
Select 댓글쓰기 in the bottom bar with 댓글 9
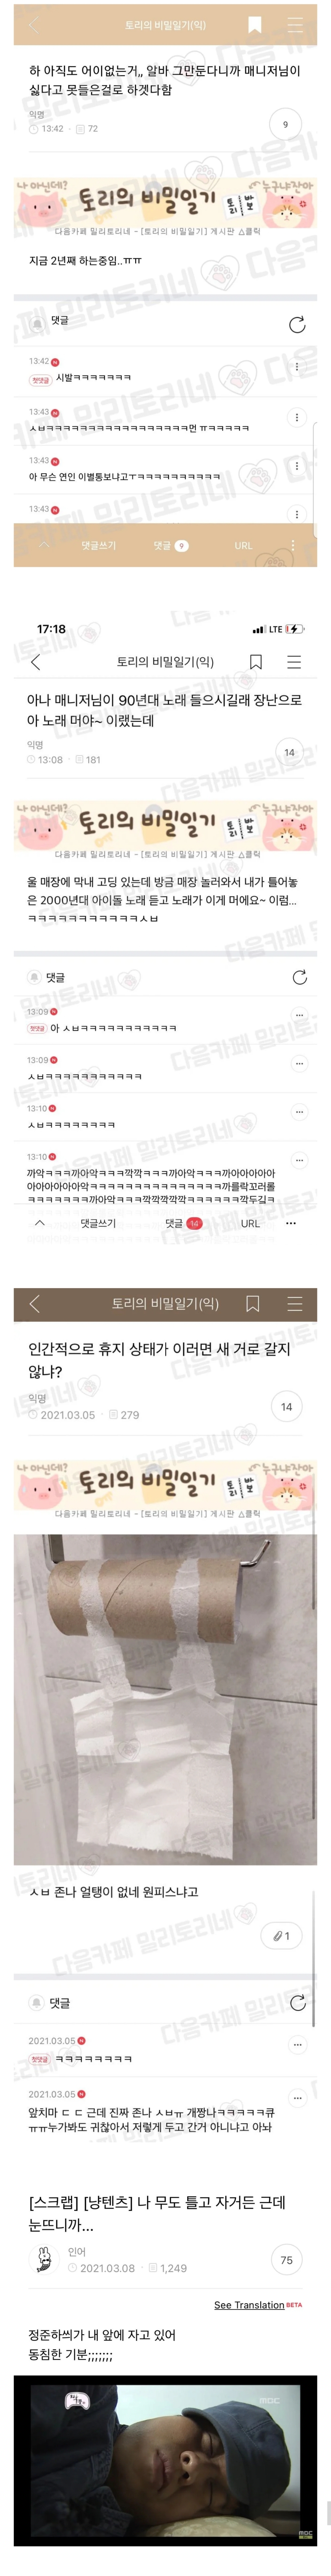click(x=98, y=546)
